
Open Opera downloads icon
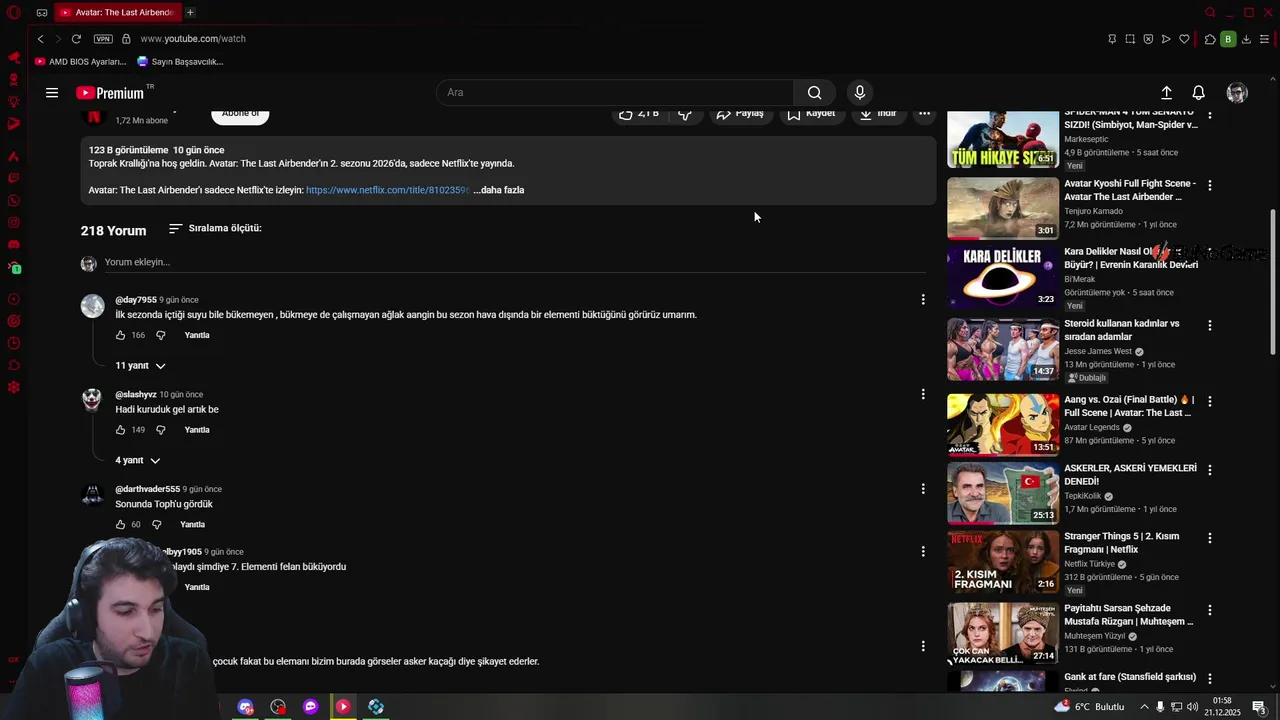(x=1246, y=39)
